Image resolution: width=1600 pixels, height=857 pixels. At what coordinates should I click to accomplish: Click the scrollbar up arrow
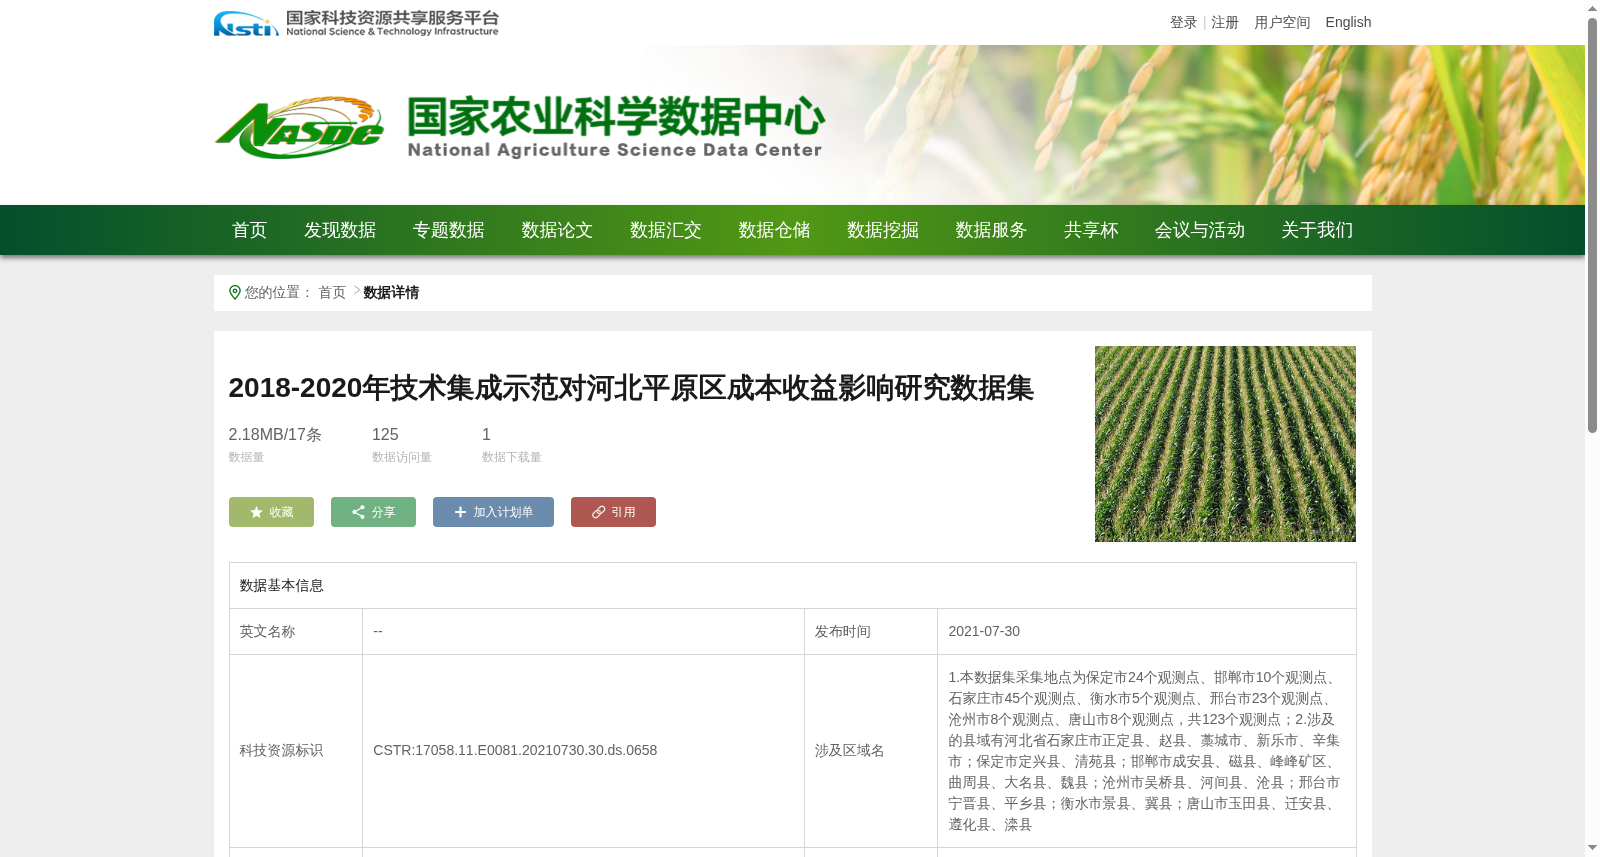pos(1592,8)
